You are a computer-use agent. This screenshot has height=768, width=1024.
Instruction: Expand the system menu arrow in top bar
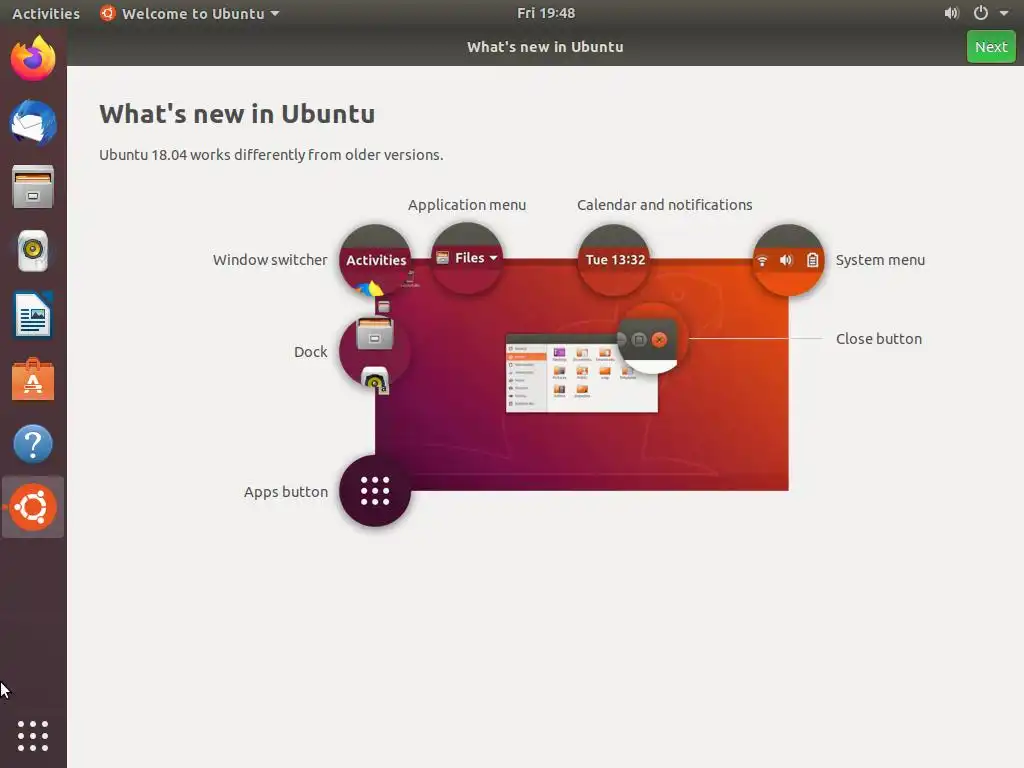point(1004,13)
